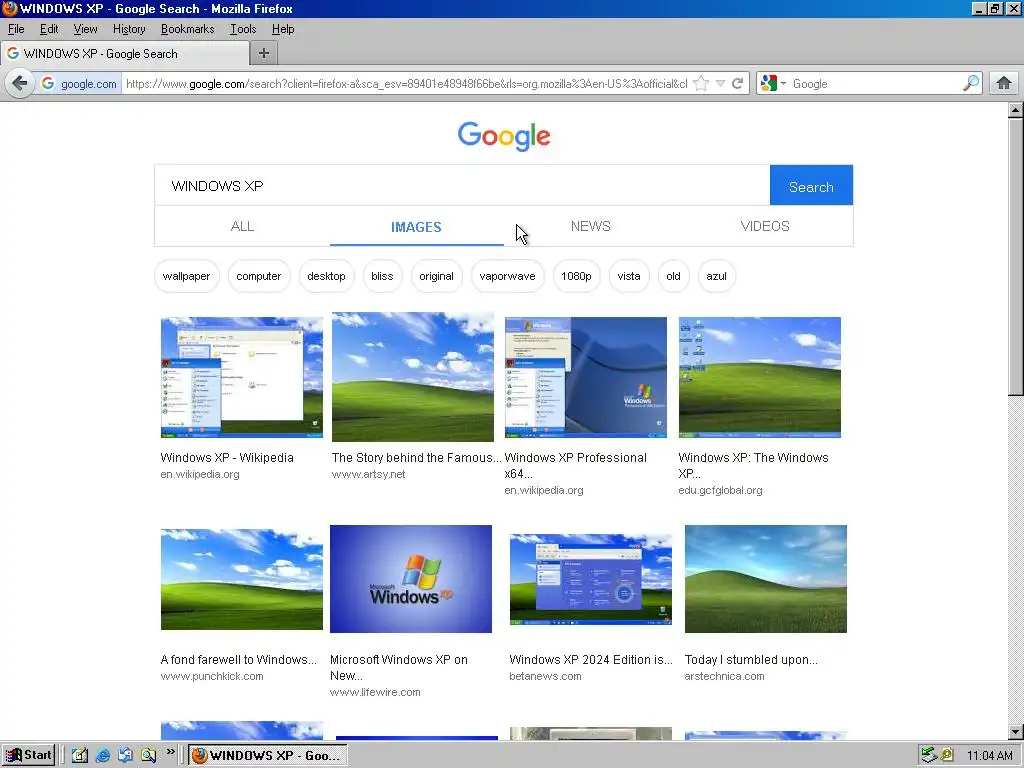Open the betanews.com Windows XP 2024 thumbnail
The image size is (1024, 768).
coord(591,580)
